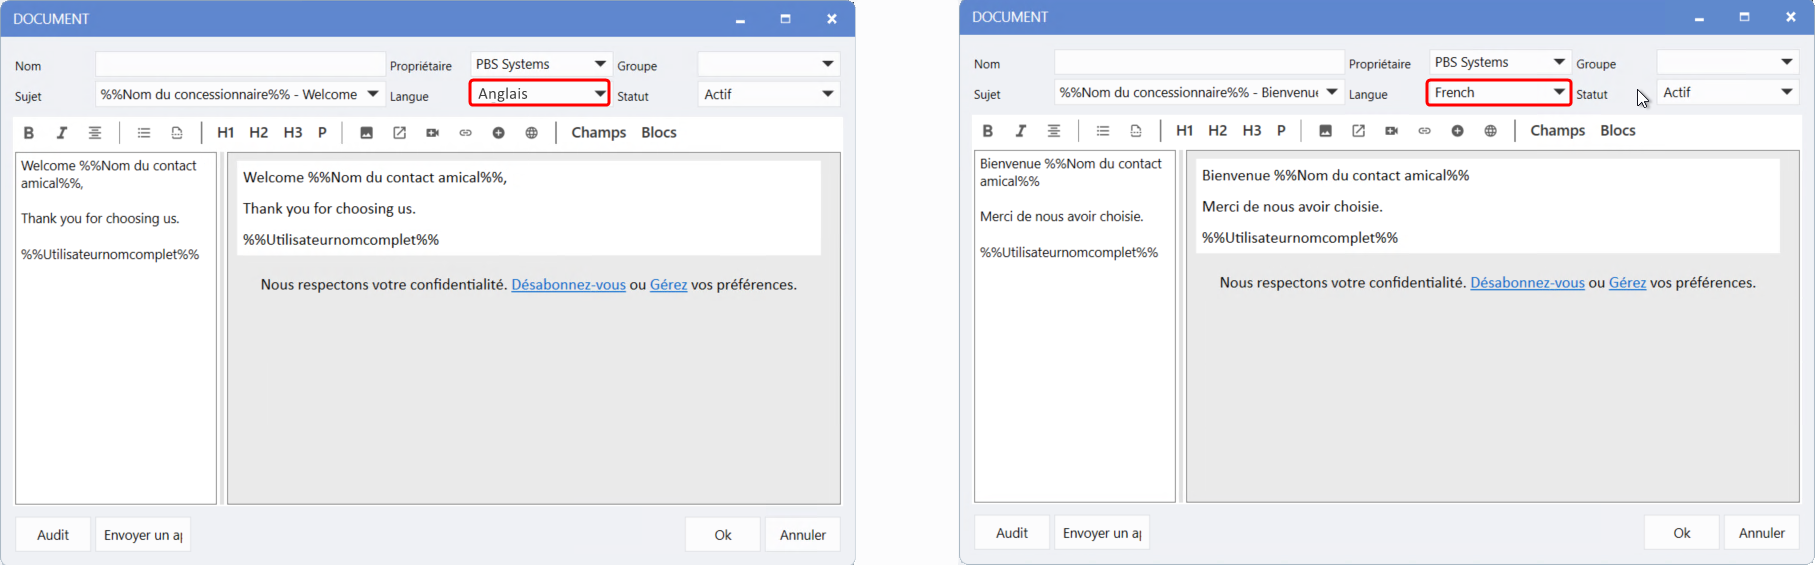Apply H3 heading in the French document

tap(1251, 131)
